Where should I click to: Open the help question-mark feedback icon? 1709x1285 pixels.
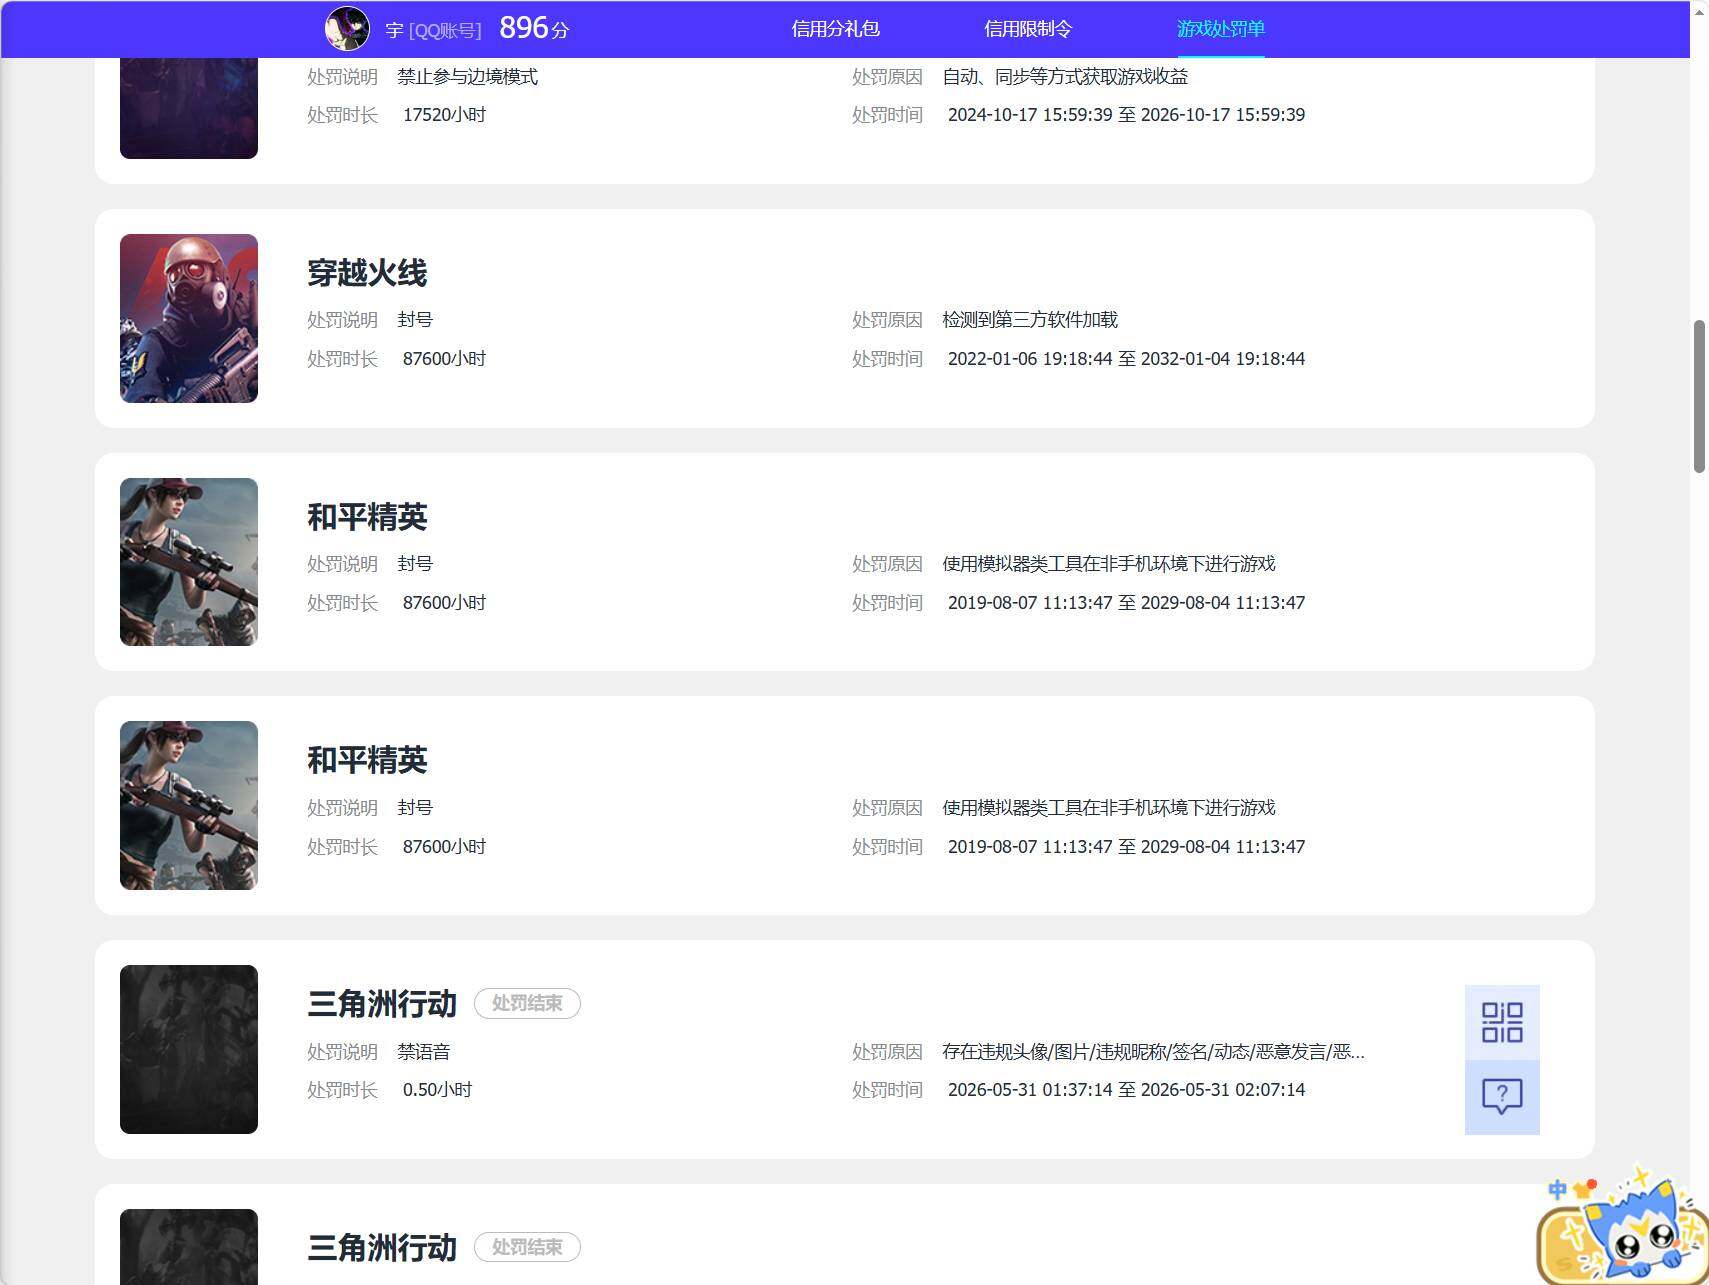point(1502,1097)
